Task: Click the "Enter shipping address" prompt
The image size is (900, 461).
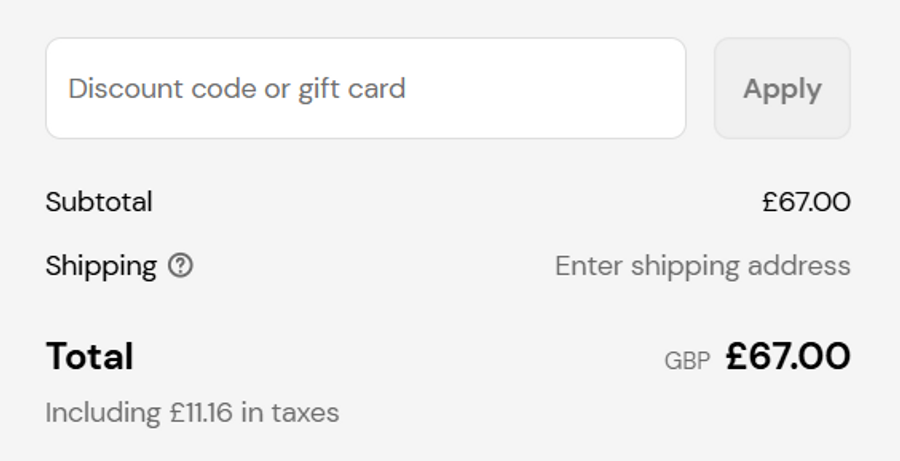Action: [702, 266]
